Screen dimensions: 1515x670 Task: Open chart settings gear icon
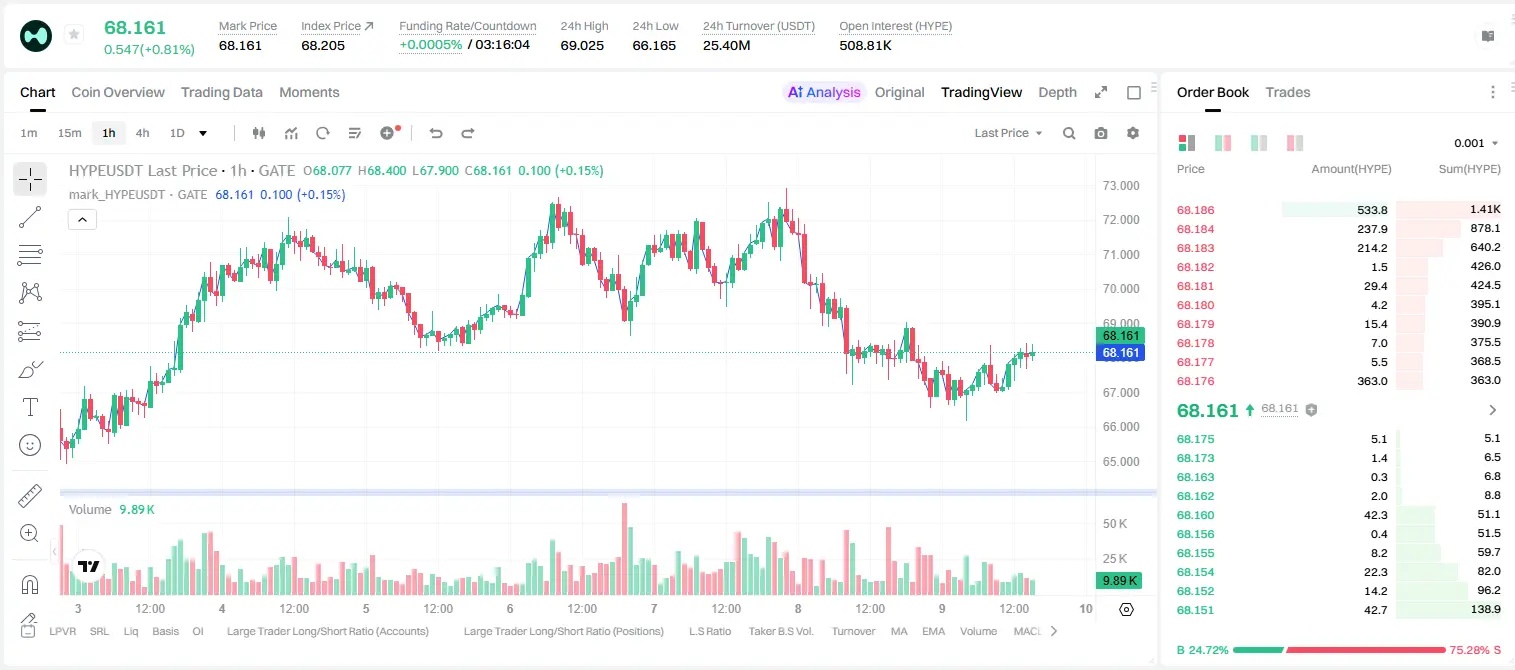tap(1133, 133)
